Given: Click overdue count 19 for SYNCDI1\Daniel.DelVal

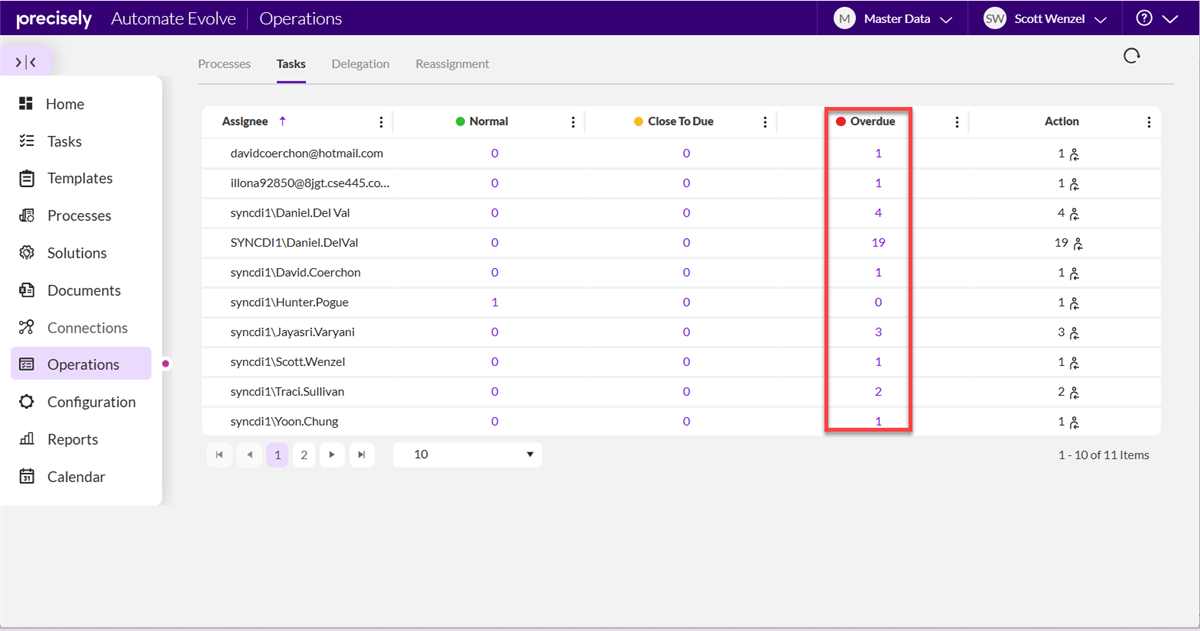Looking at the screenshot, I should (x=878, y=243).
